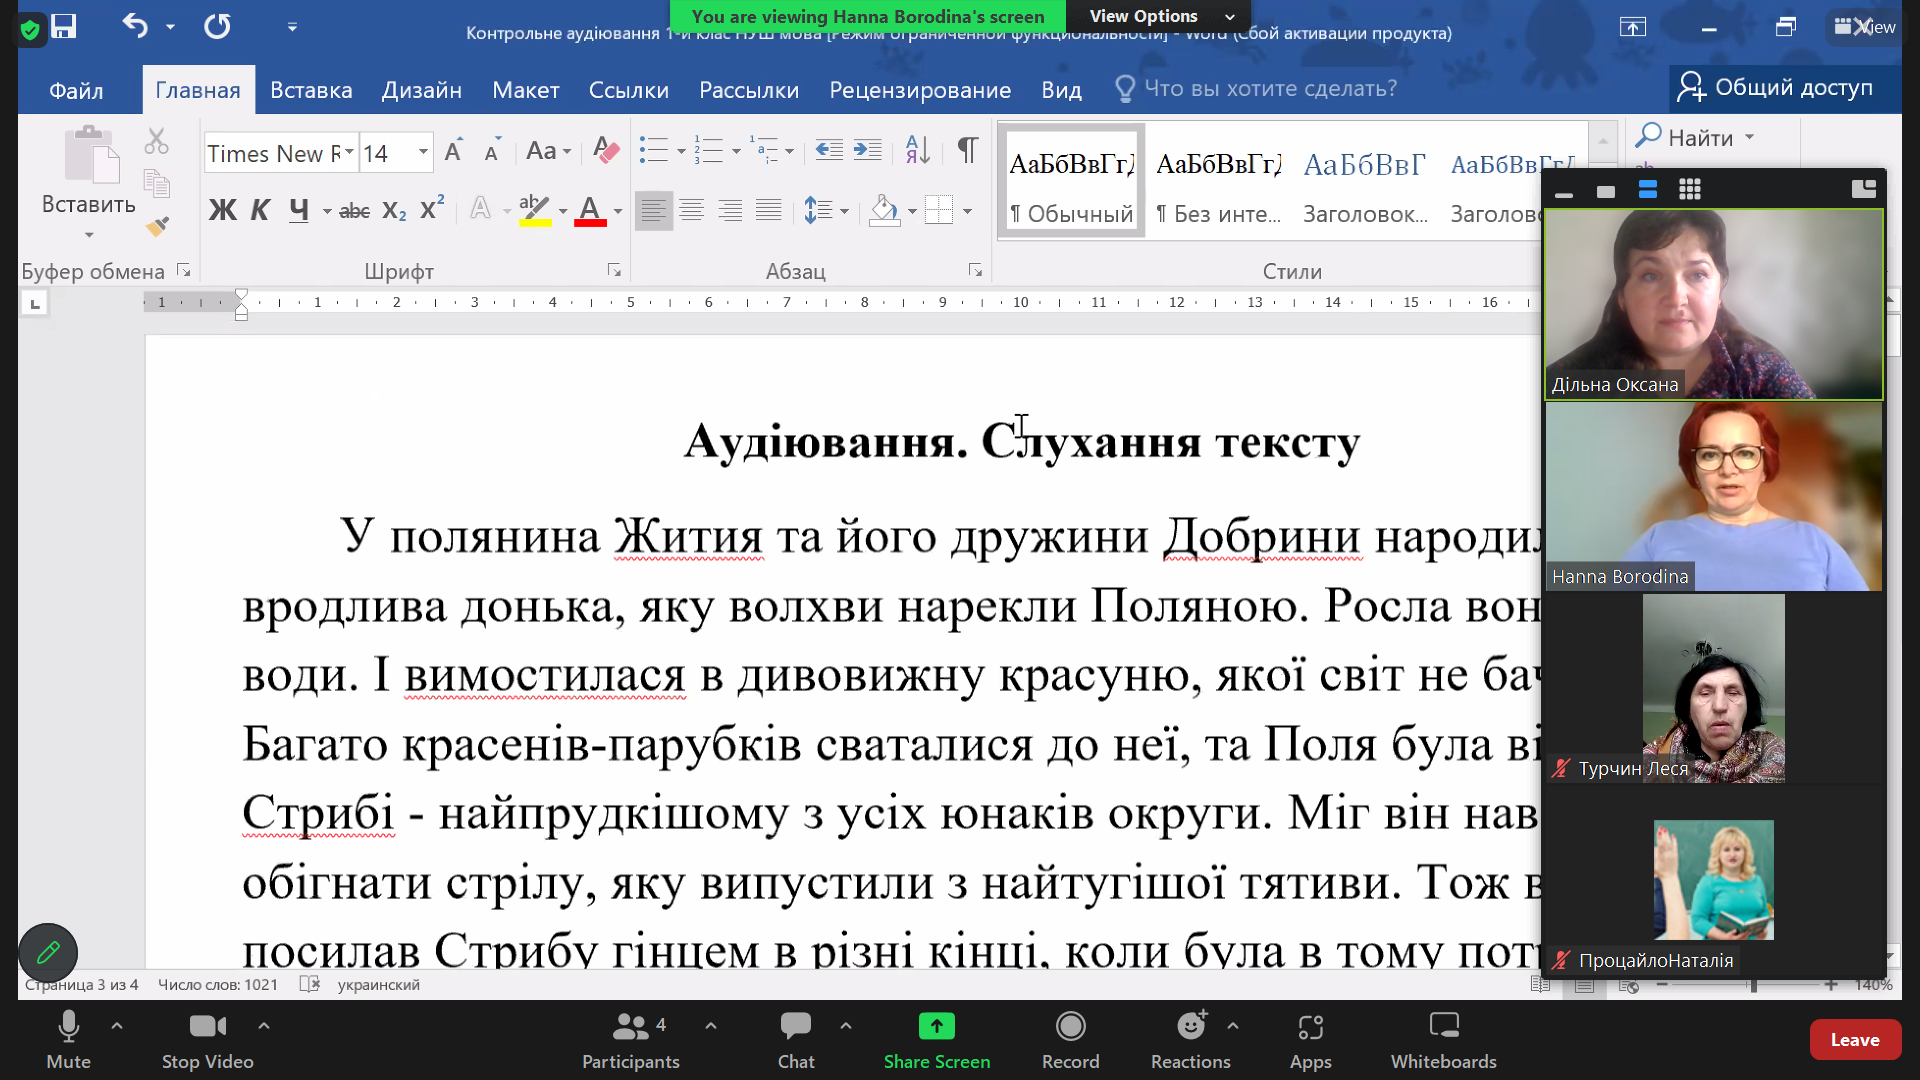
Task: Click Share Screen button
Action: click(x=936, y=1039)
